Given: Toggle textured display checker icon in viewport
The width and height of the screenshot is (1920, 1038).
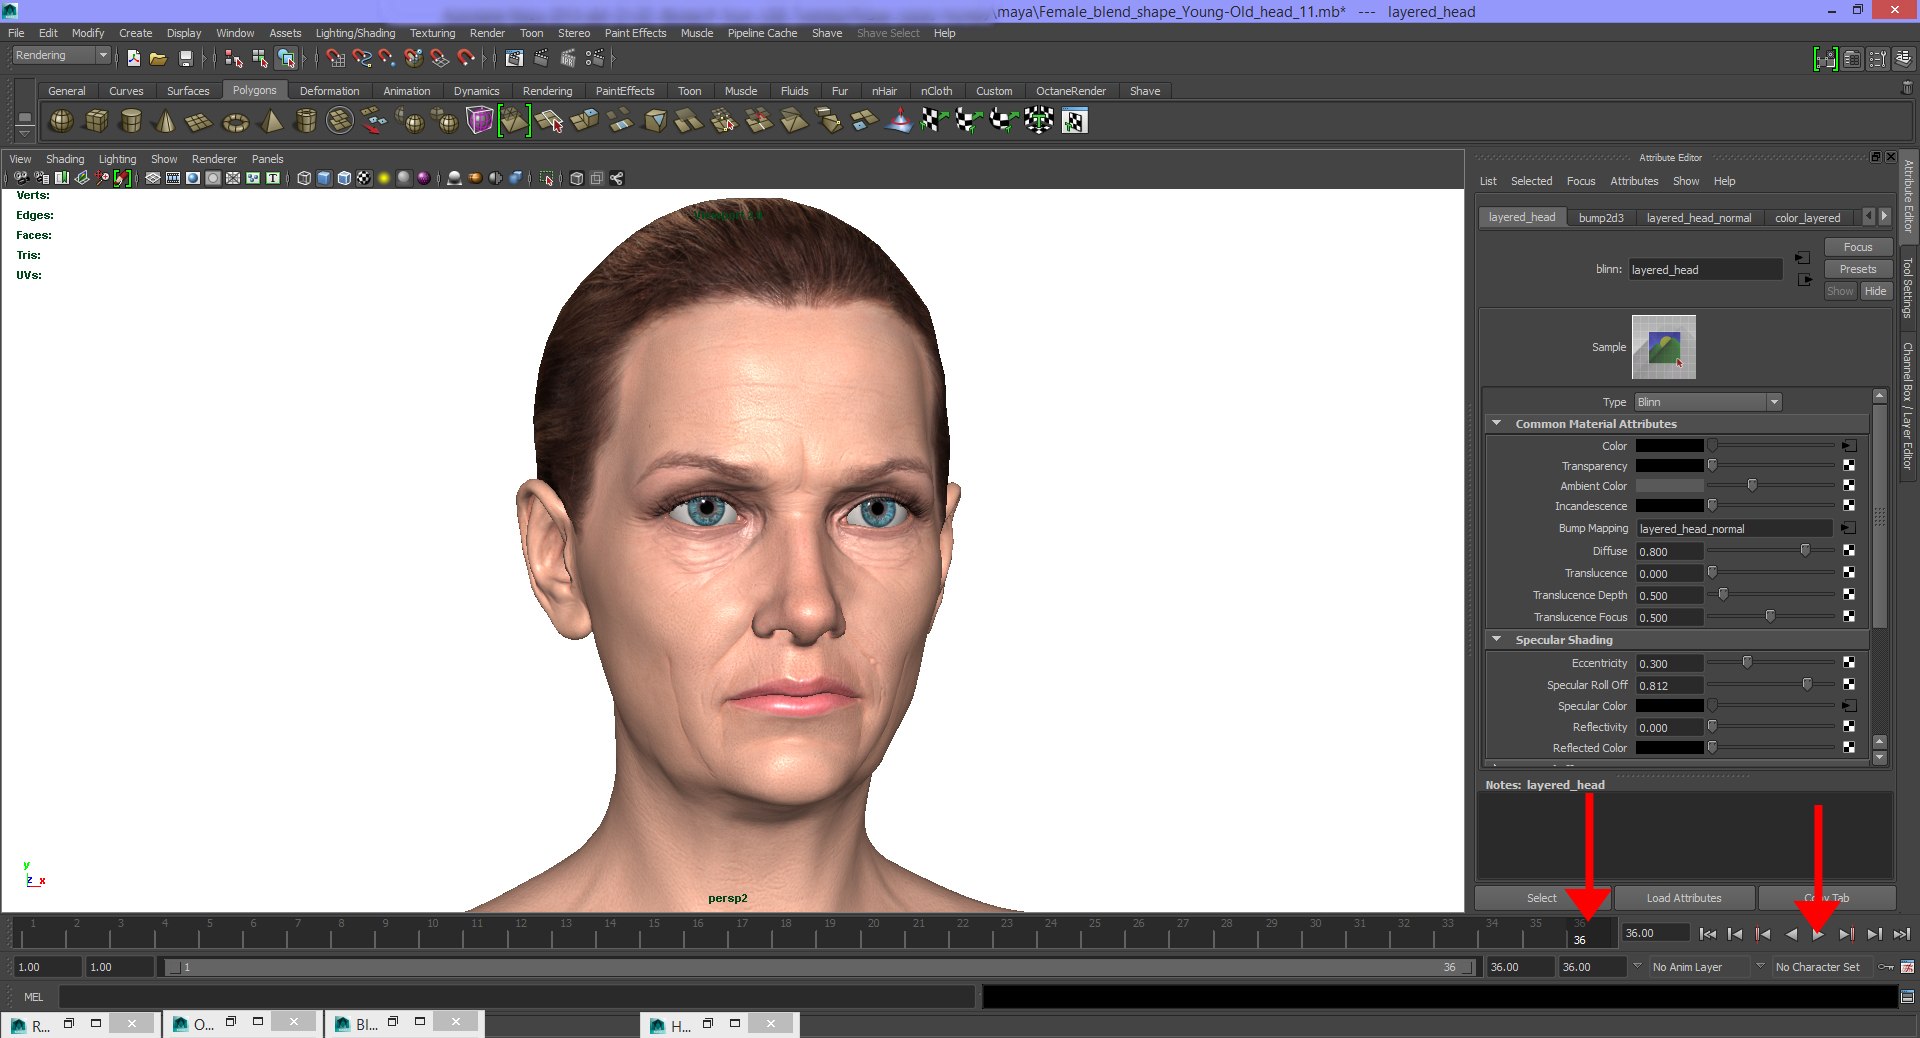Looking at the screenshot, I should pos(364,178).
